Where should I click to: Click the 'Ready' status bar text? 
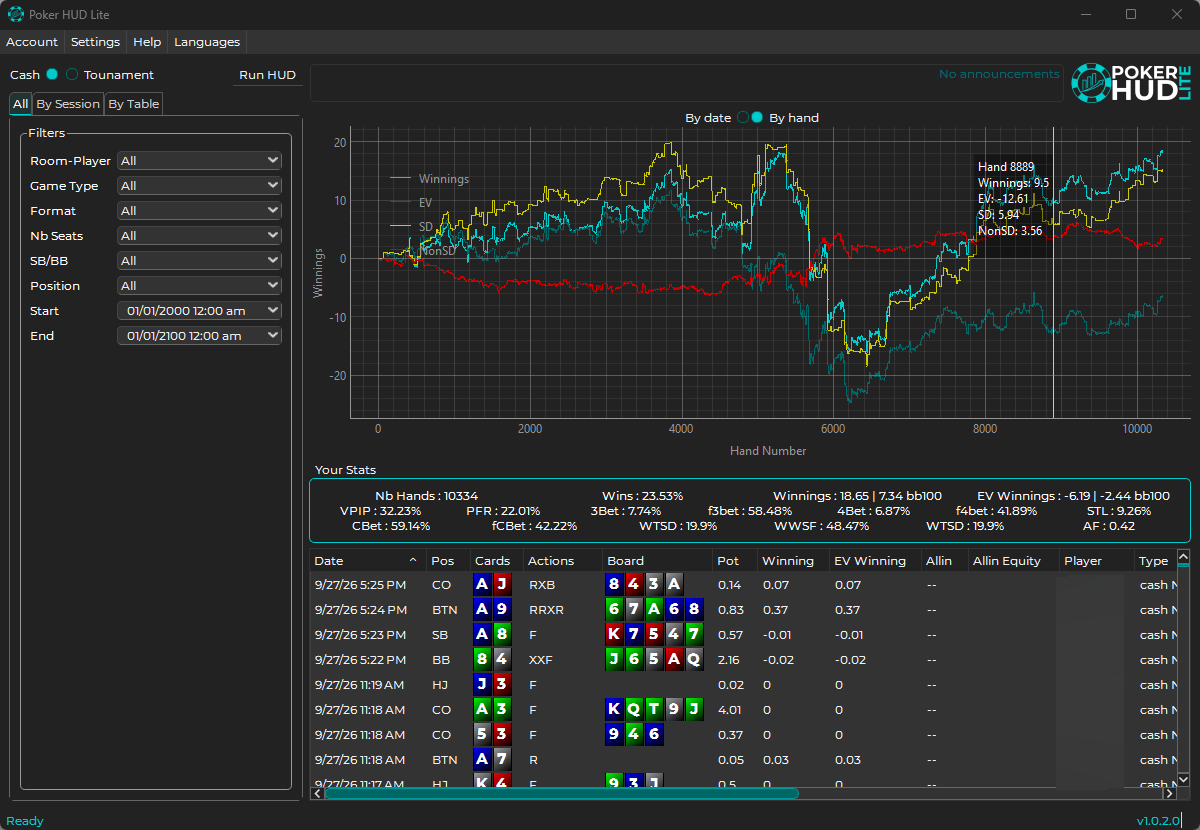pyautogui.click(x=25, y=821)
